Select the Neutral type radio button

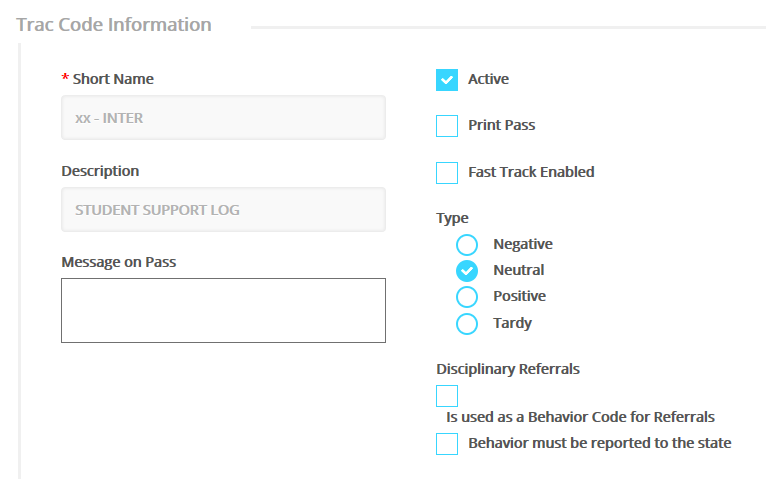click(467, 271)
